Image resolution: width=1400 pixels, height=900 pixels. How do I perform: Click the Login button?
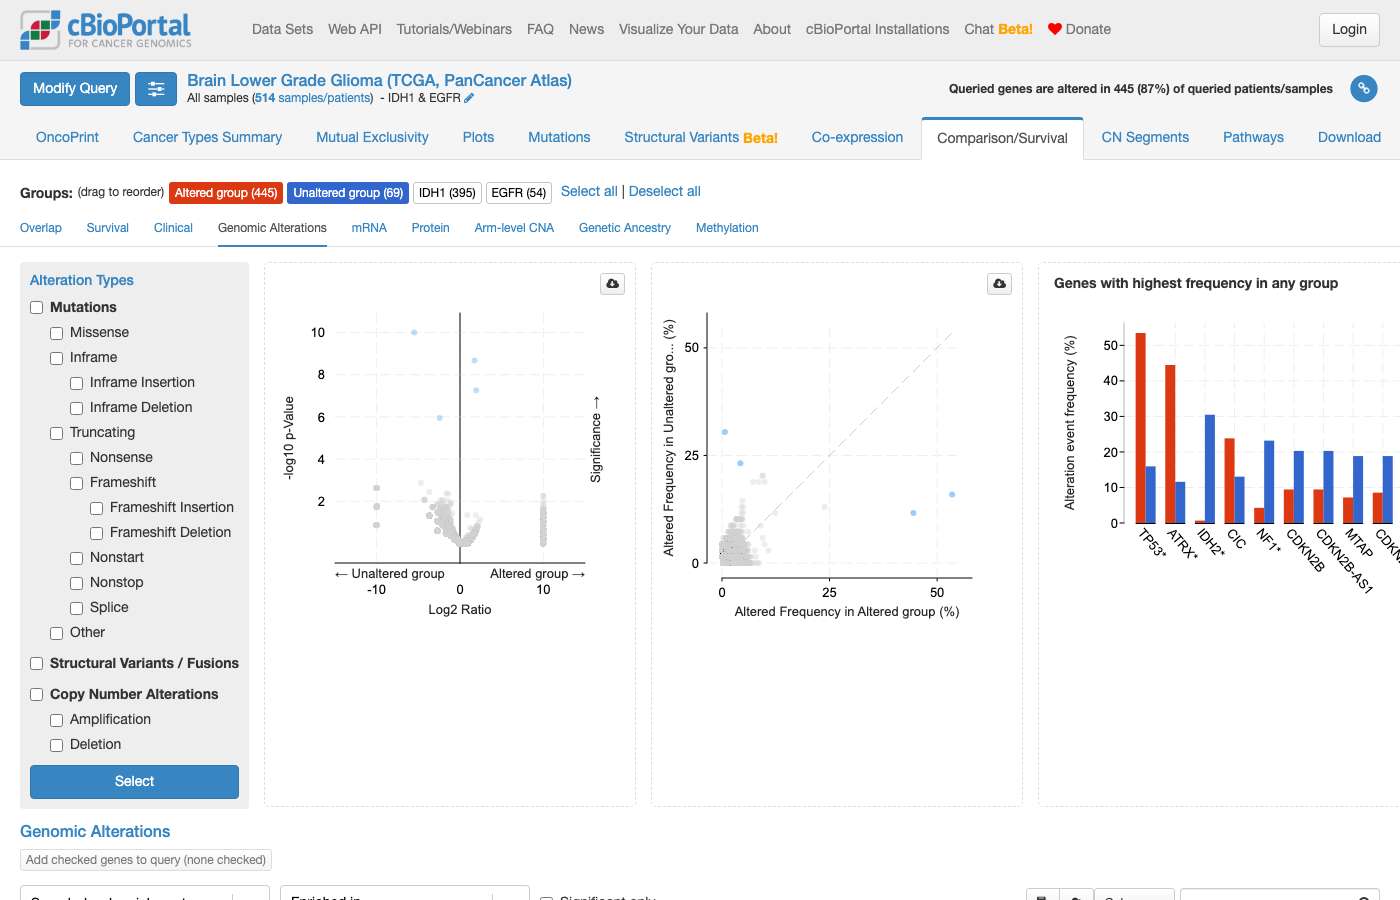(x=1349, y=30)
